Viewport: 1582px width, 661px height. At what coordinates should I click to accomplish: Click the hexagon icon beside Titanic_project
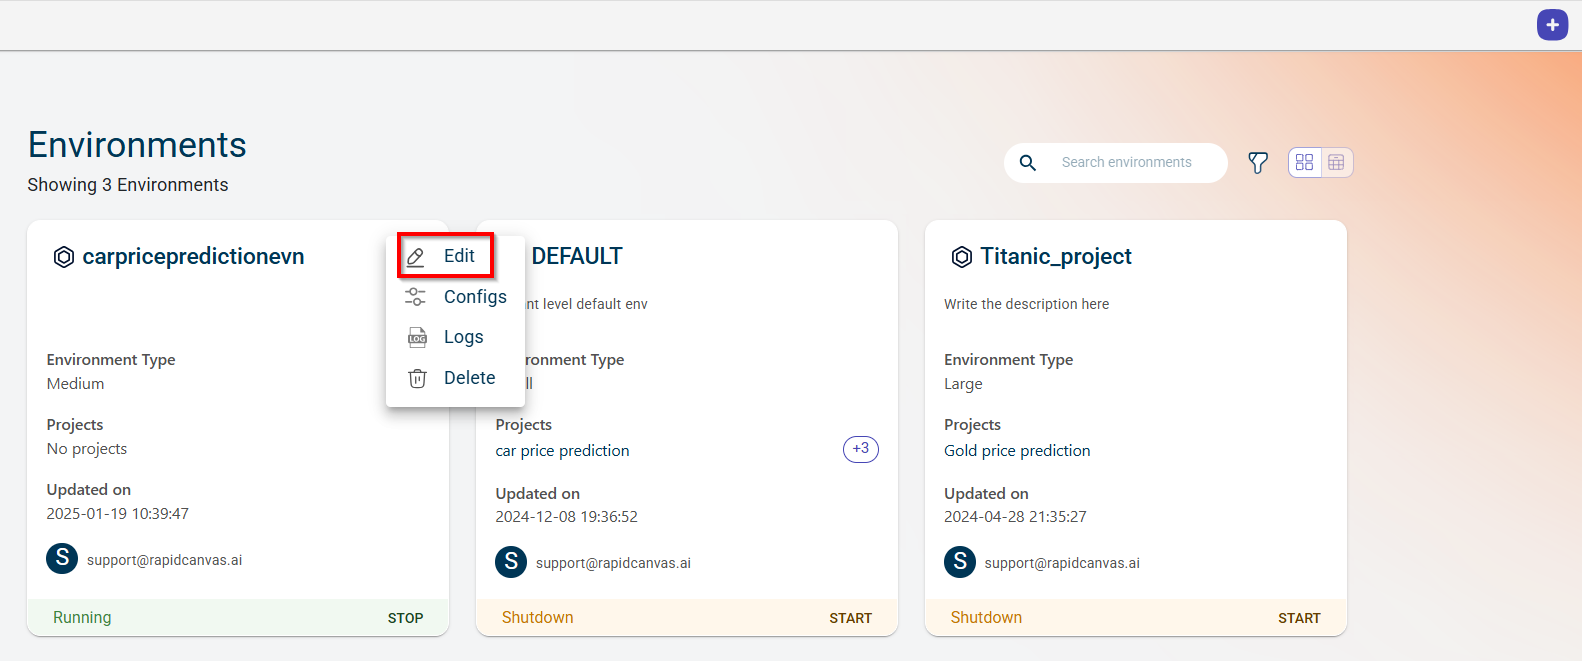tap(961, 257)
